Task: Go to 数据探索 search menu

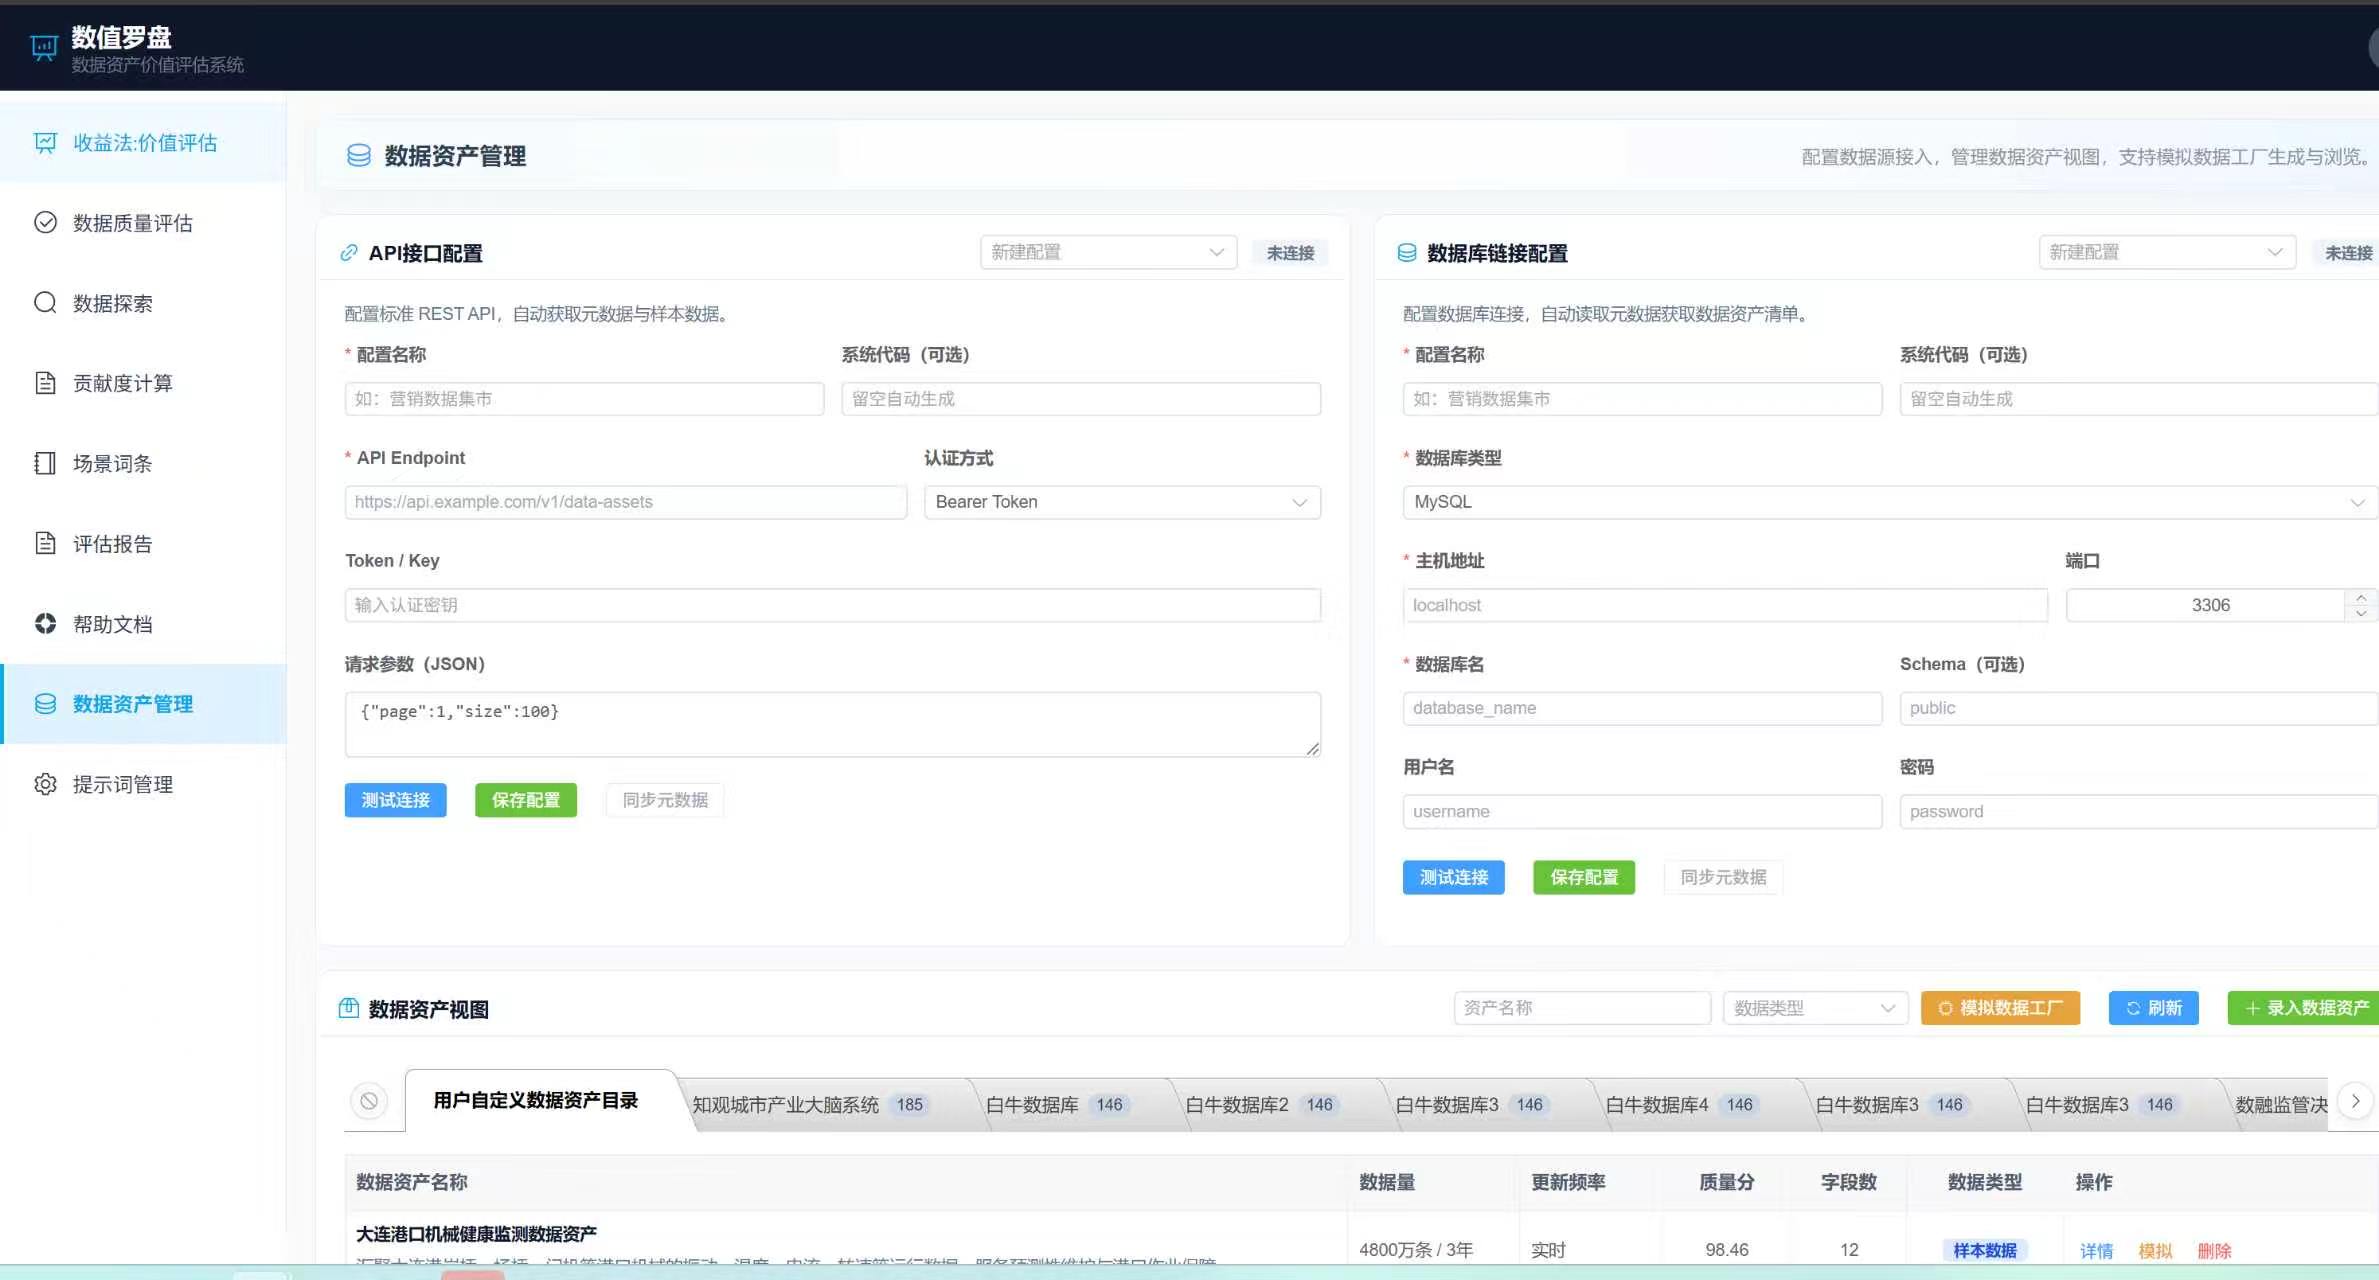Action: tap(143, 303)
